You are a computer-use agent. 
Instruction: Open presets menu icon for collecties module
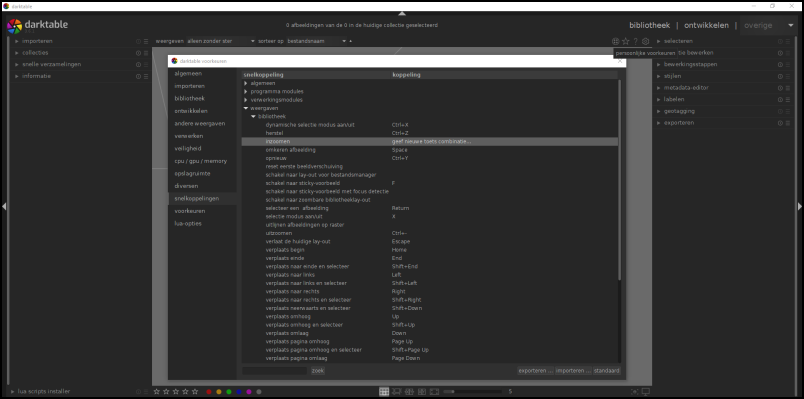[x=146, y=53]
